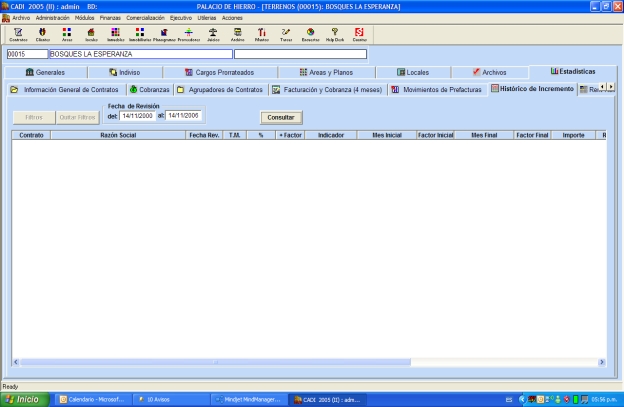This screenshot has width=624, height=407.
Task: Open the Finanzas menu
Action: [x=109, y=18]
